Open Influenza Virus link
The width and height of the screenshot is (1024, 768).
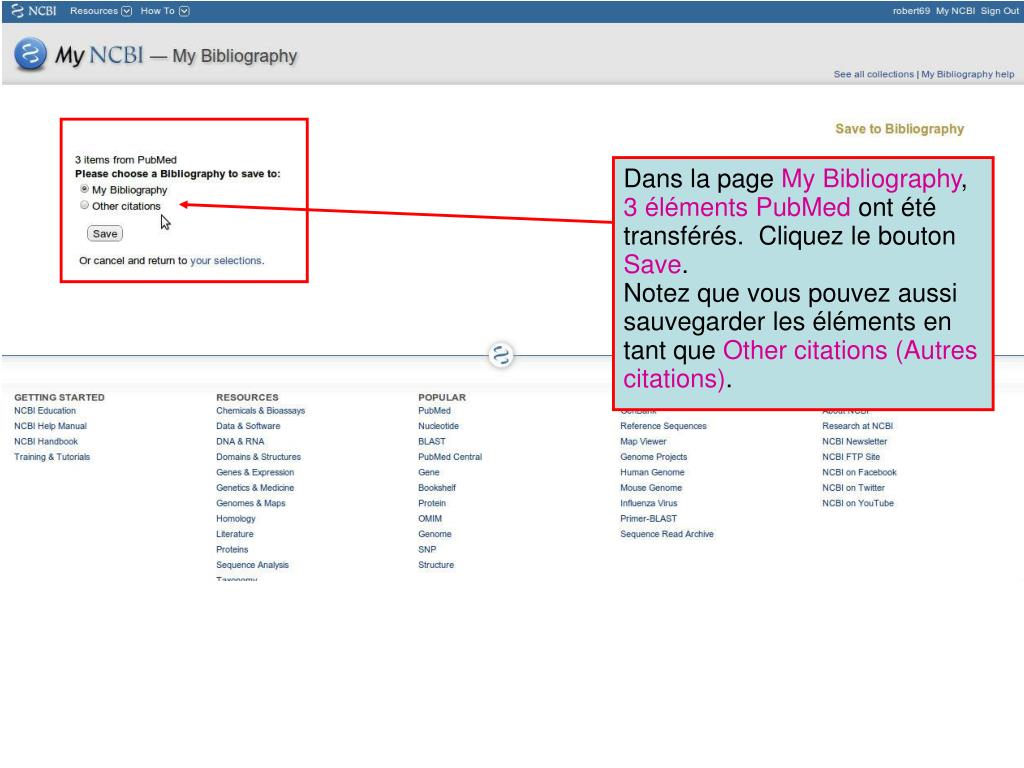(x=648, y=504)
